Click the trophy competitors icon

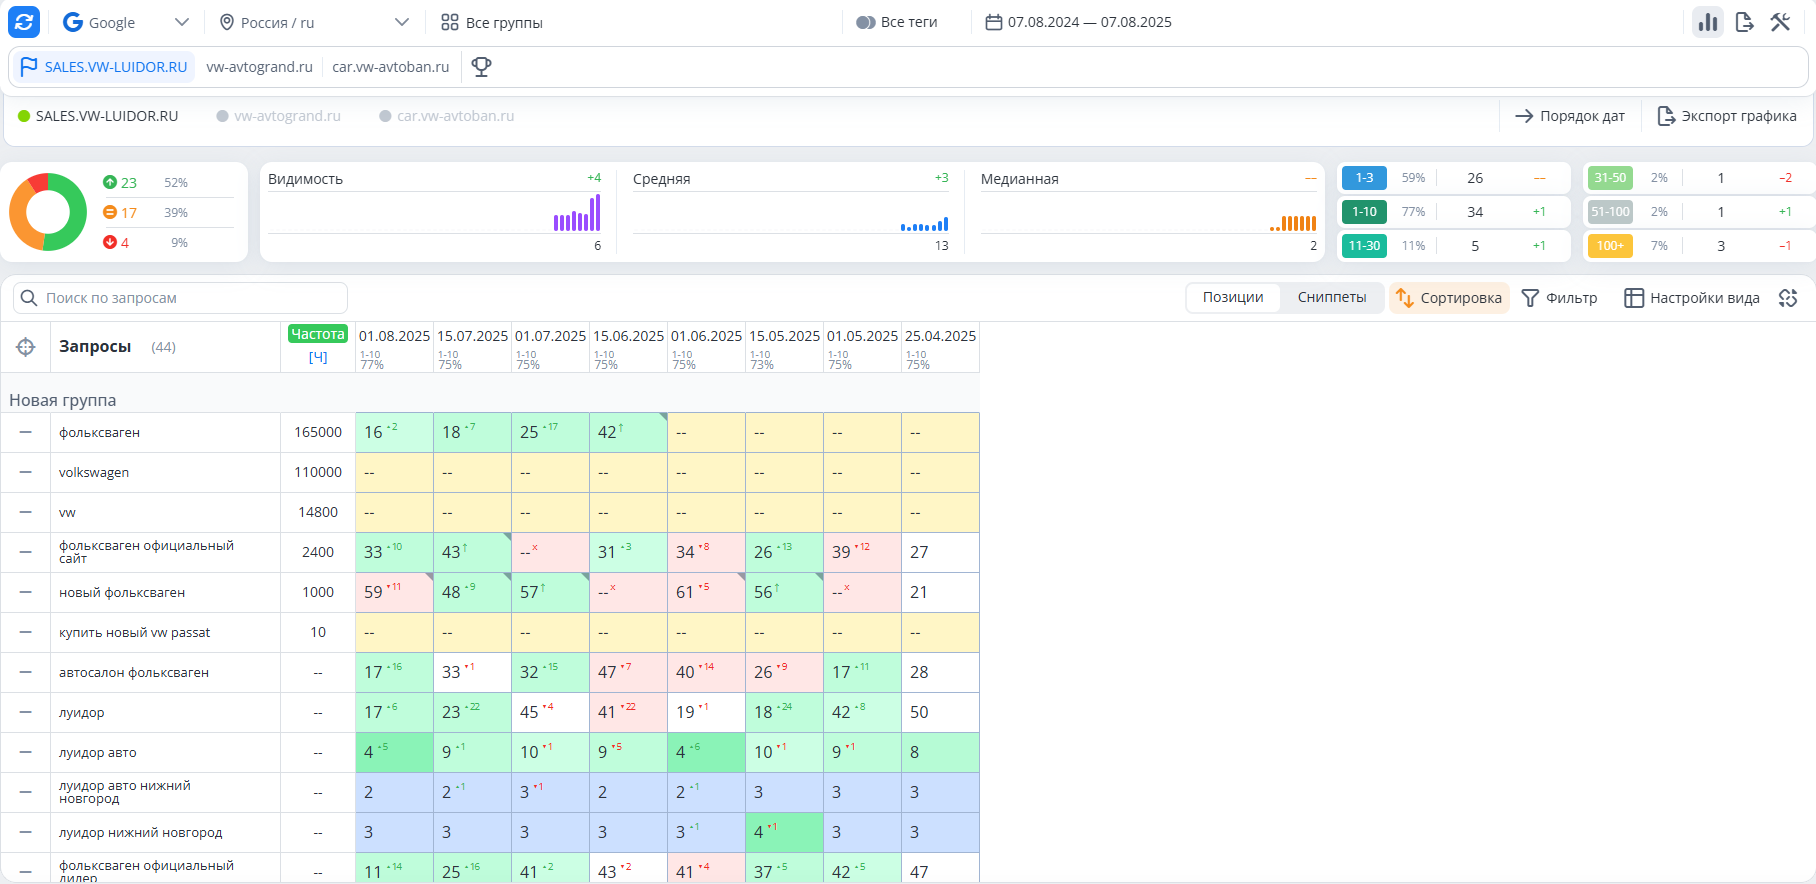(x=481, y=67)
